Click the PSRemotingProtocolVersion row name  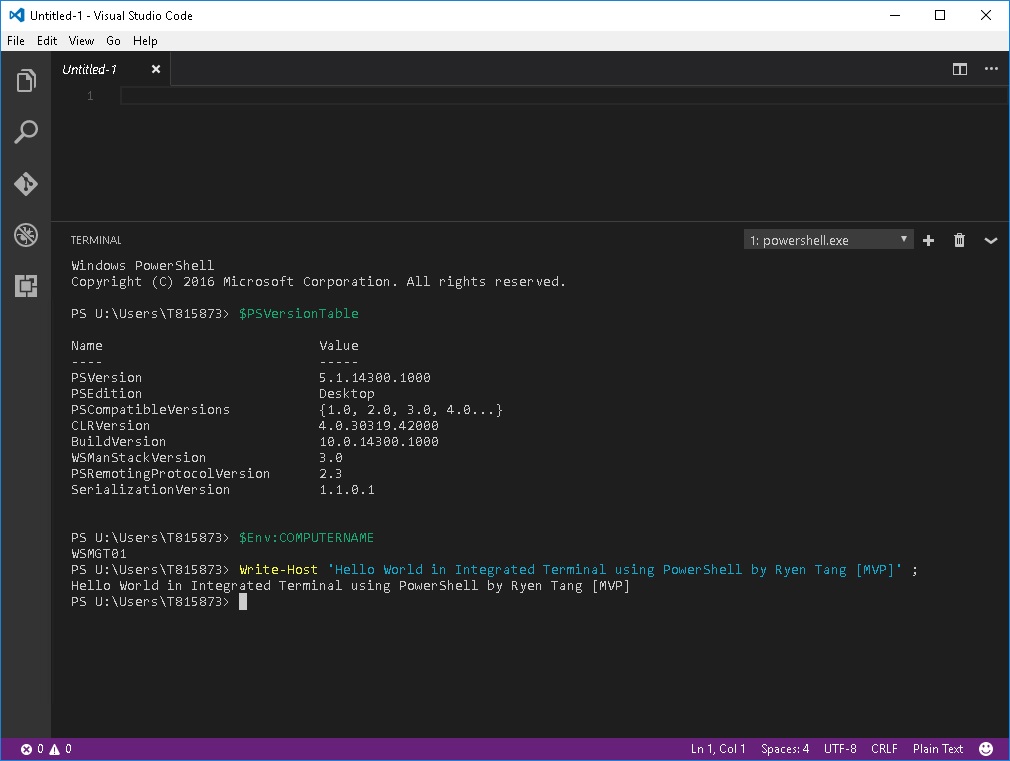tap(170, 474)
